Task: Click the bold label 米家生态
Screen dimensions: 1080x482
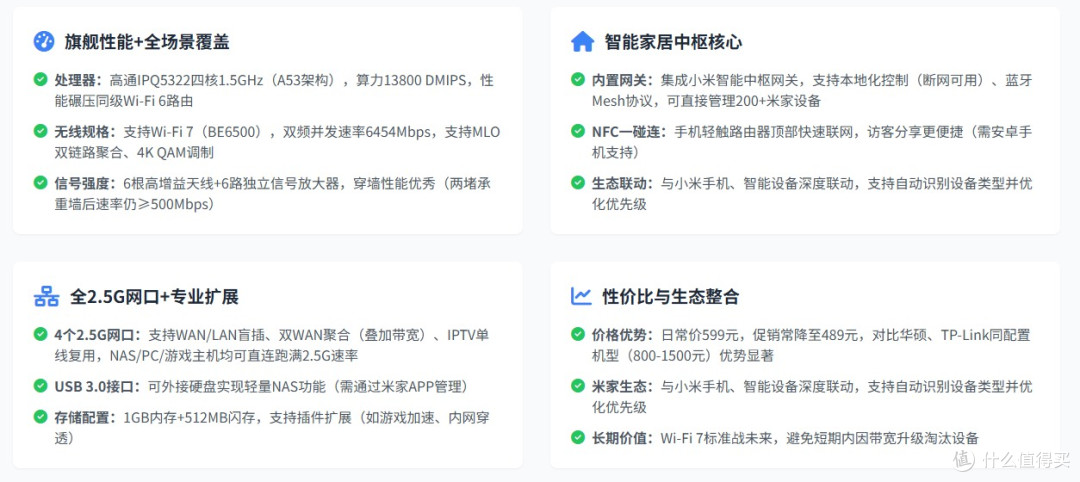Action: click(622, 387)
